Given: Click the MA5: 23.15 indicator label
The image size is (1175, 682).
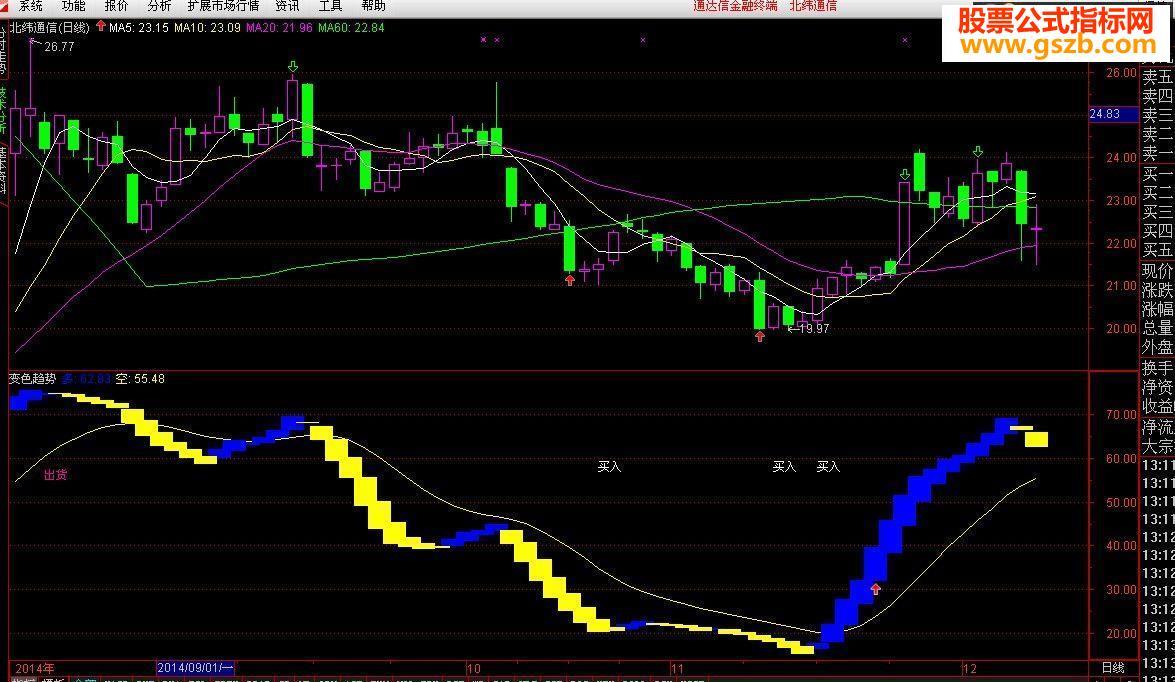Looking at the screenshot, I should click(x=139, y=27).
